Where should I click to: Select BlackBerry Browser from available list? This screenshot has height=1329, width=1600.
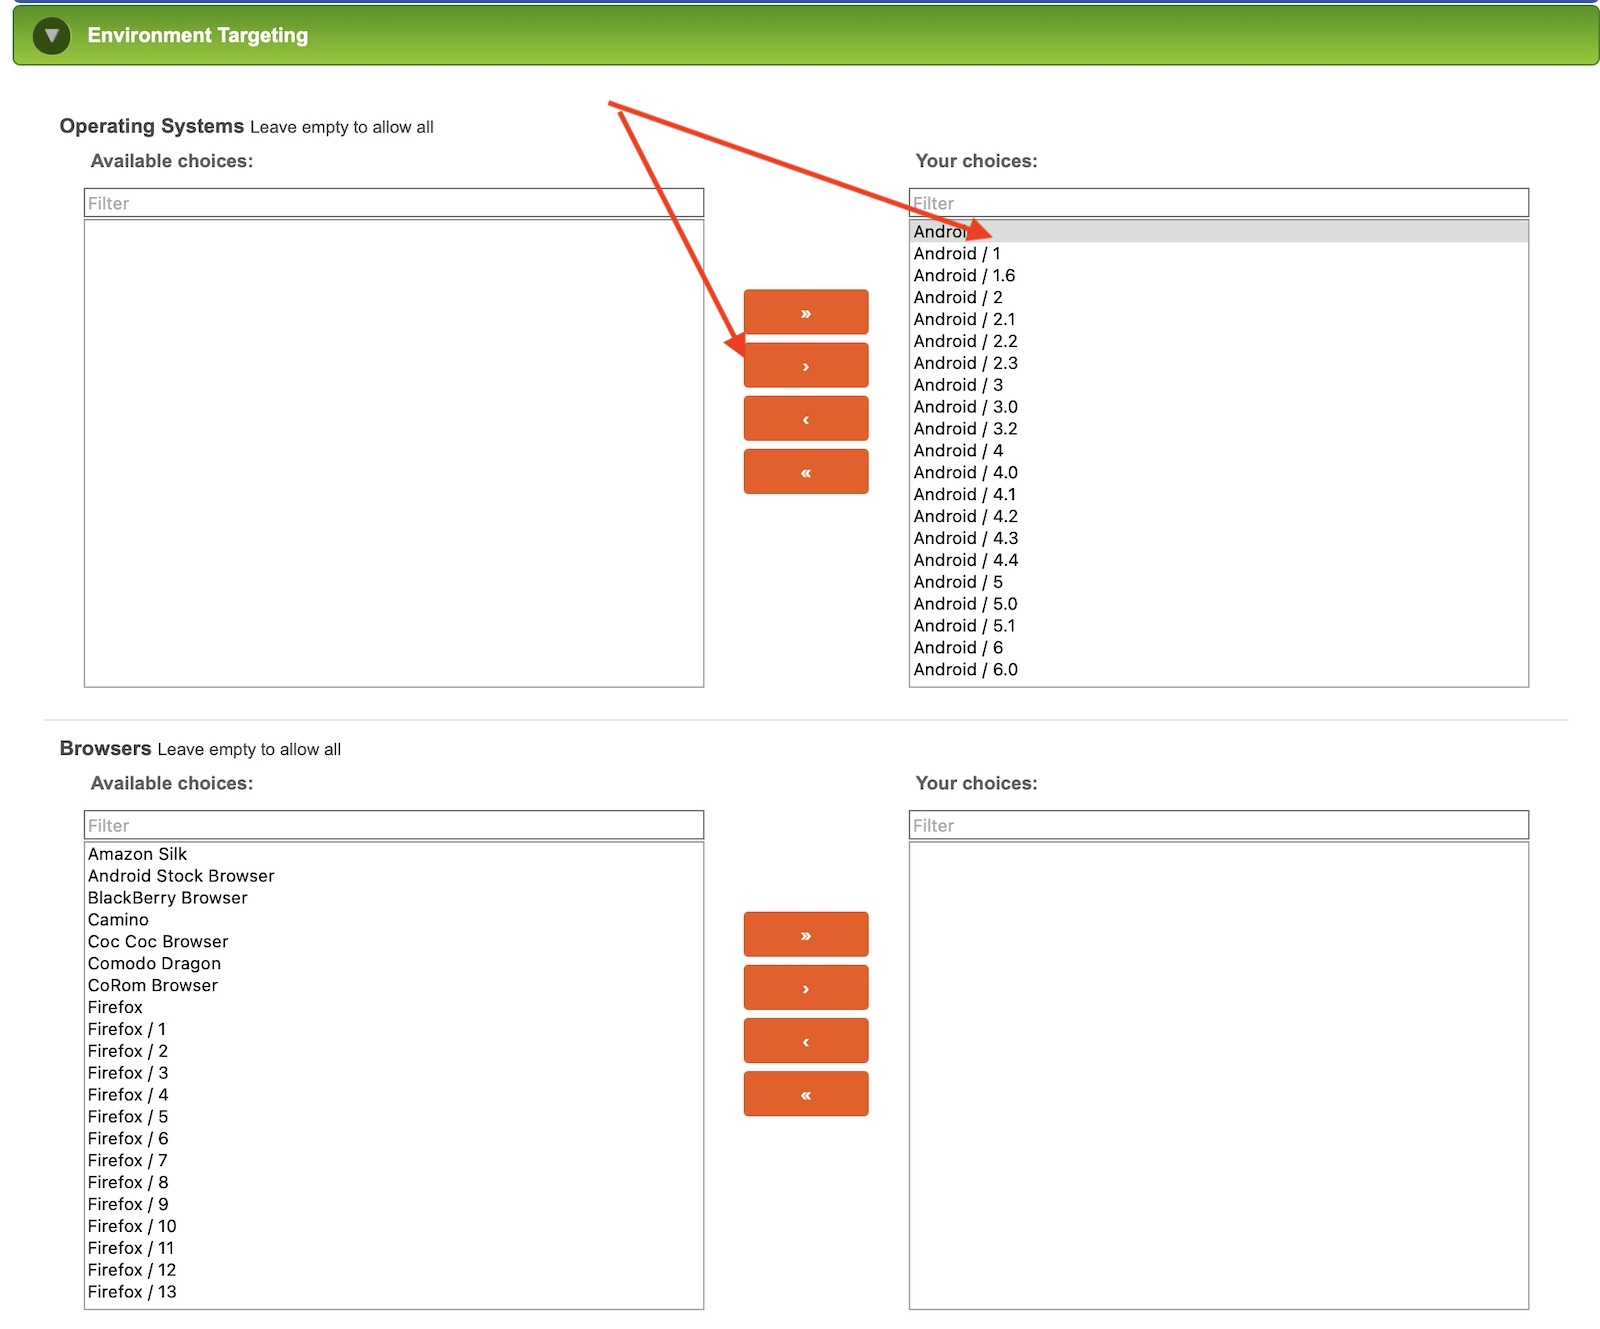(x=168, y=898)
